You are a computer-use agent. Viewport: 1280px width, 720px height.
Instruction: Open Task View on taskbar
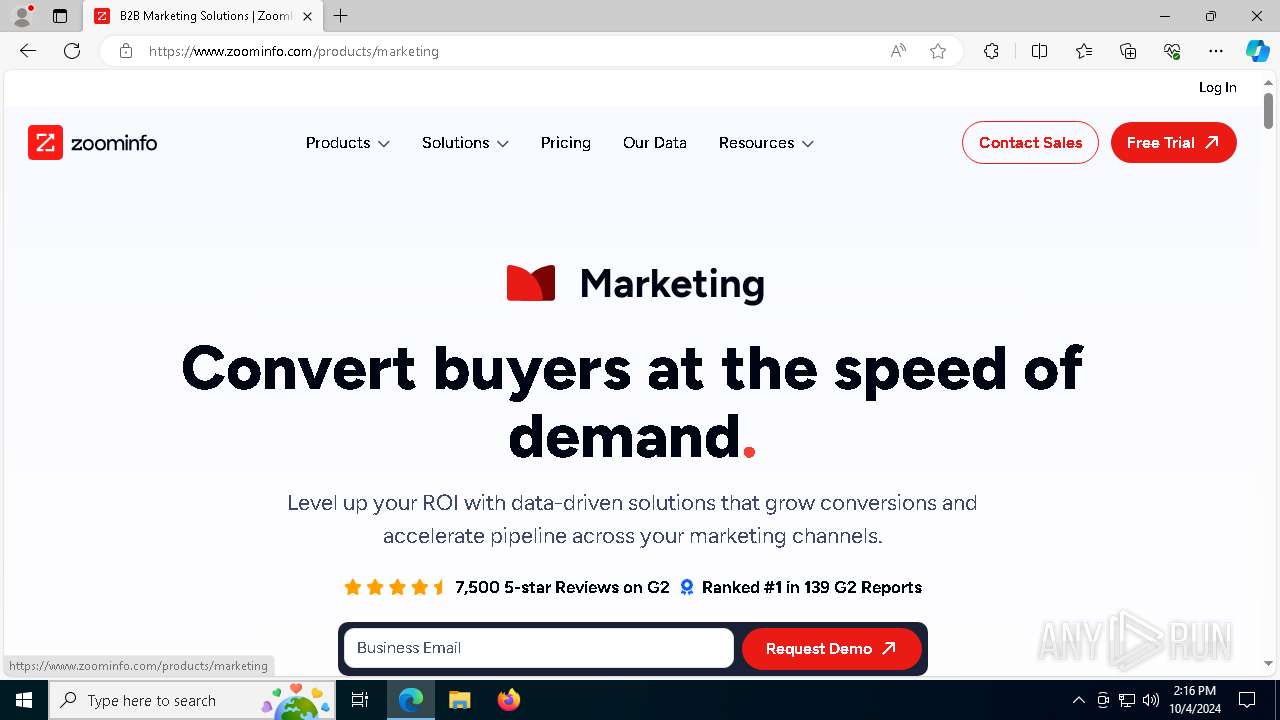pyautogui.click(x=360, y=700)
